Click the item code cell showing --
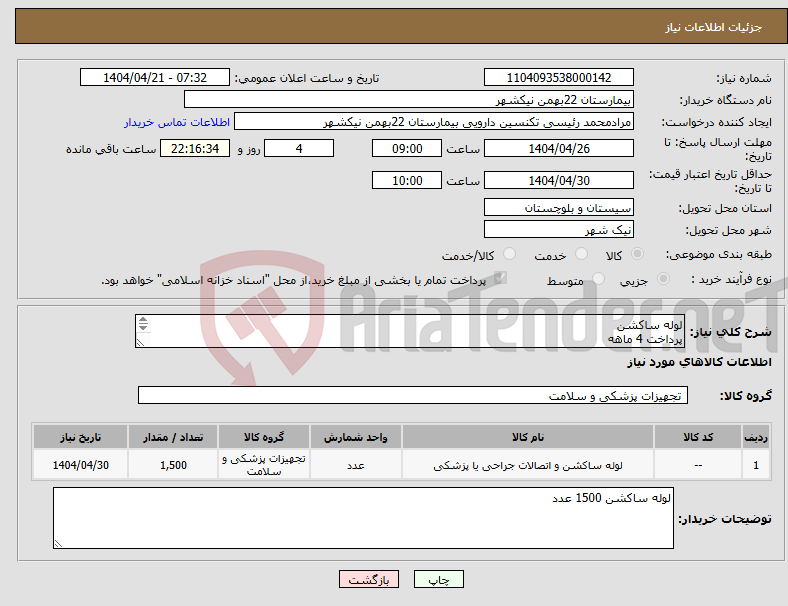Viewport: 788px width, 606px height. (x=698, y=465)
